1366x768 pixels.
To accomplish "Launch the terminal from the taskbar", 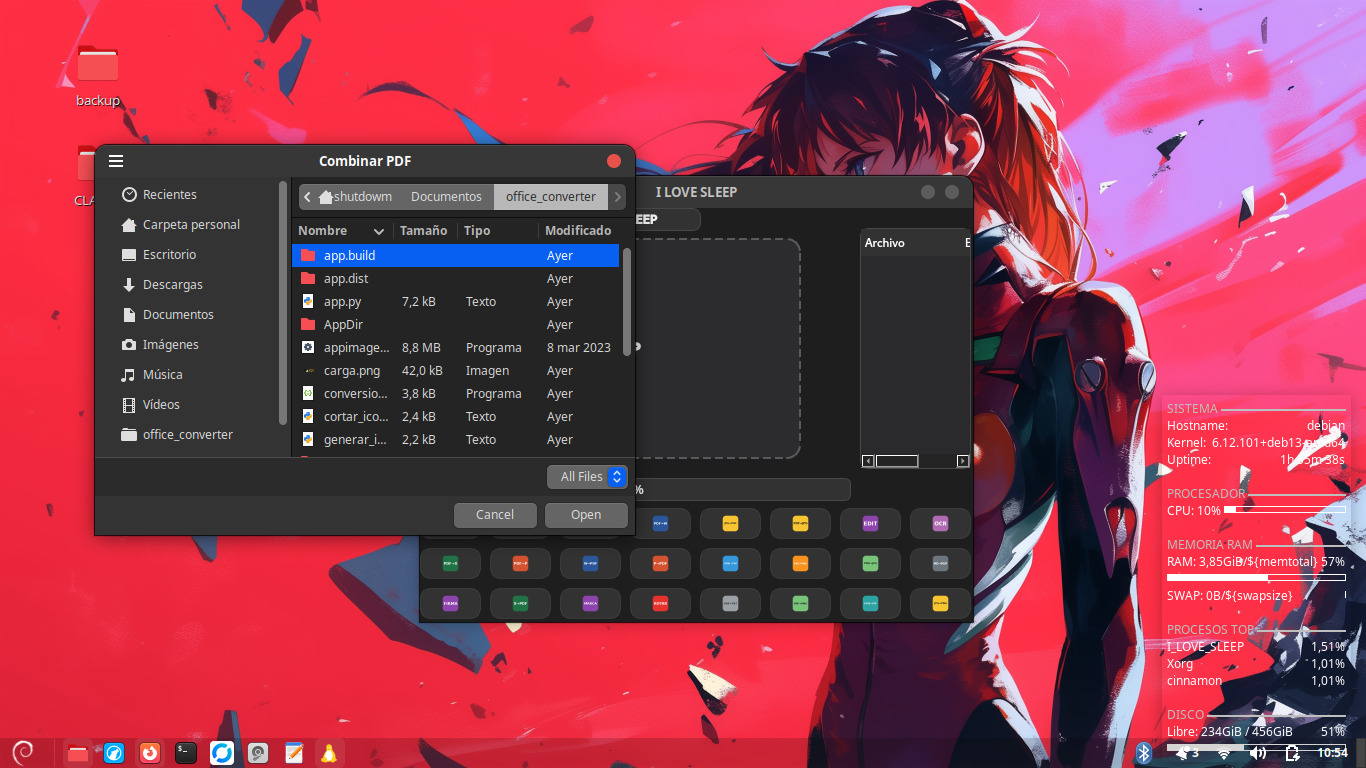I will click(x=186, y=753).
